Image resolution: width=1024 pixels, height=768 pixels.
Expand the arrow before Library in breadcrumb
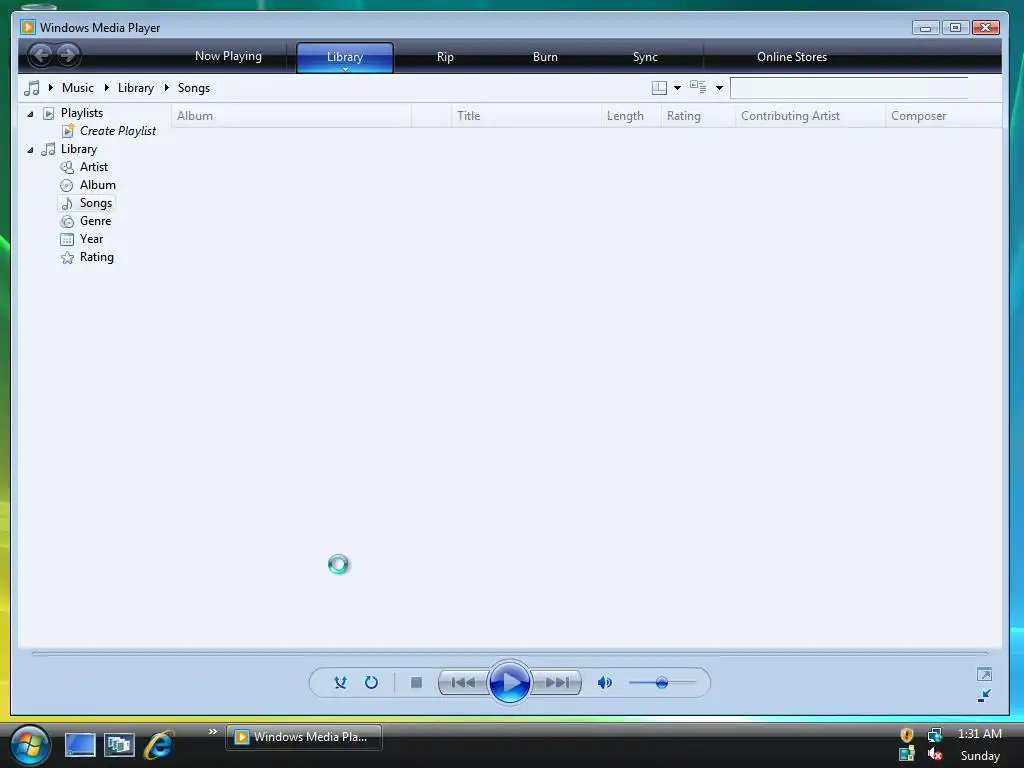[106, 88]
